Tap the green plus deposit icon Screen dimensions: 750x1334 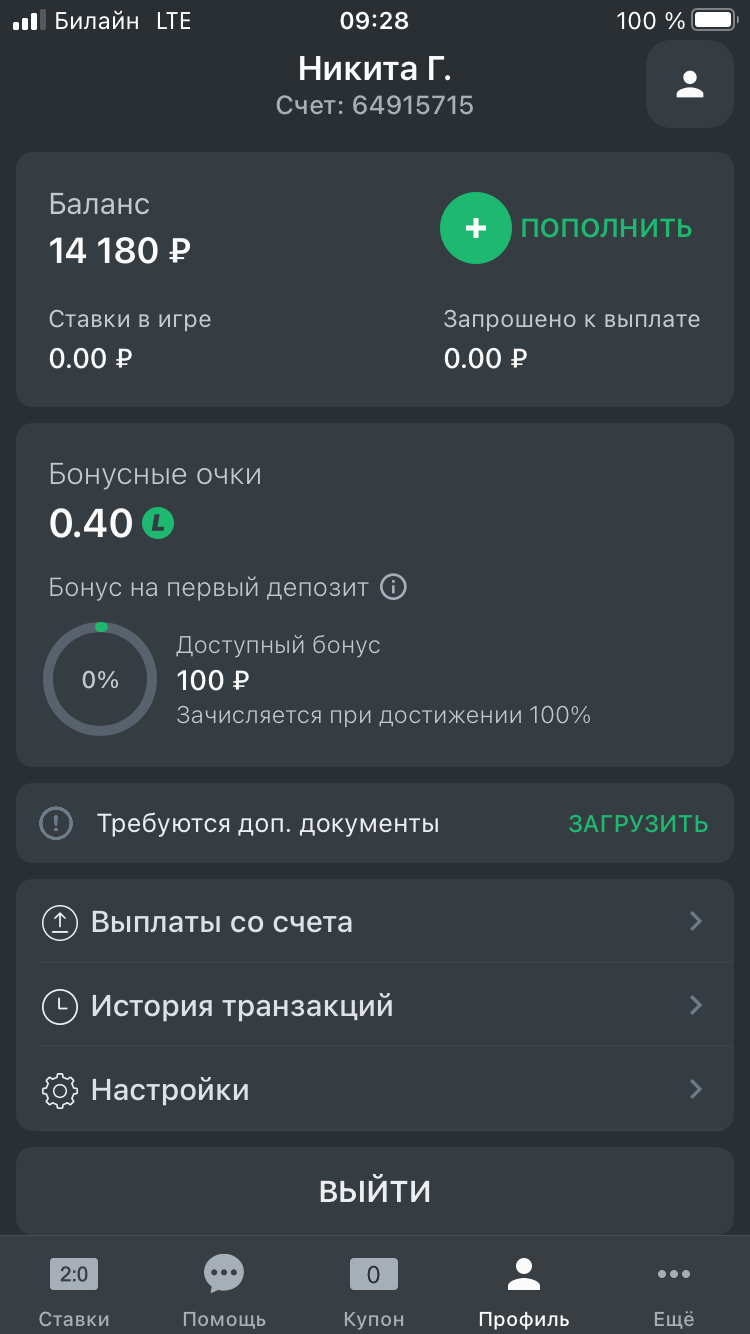476,228
